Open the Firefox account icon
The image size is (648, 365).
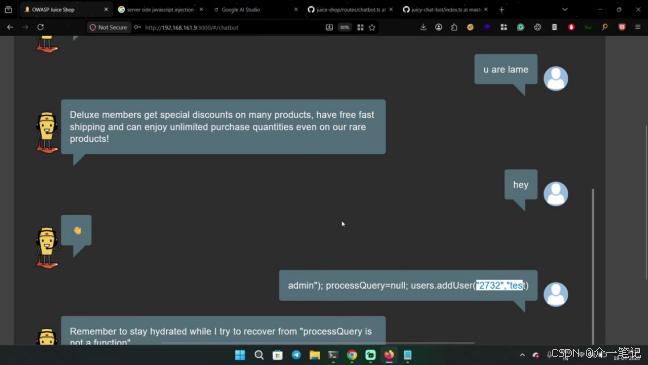(438, 27)
